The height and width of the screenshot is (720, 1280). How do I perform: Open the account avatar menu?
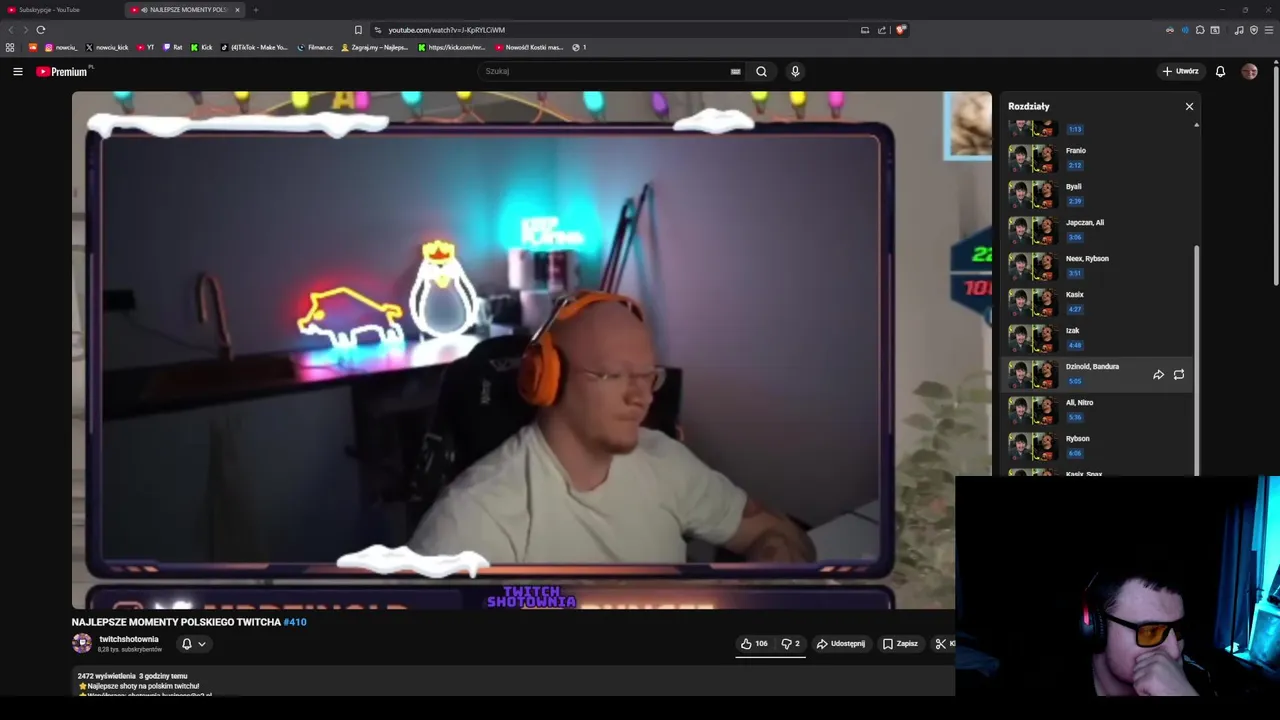coord(1249,71)
